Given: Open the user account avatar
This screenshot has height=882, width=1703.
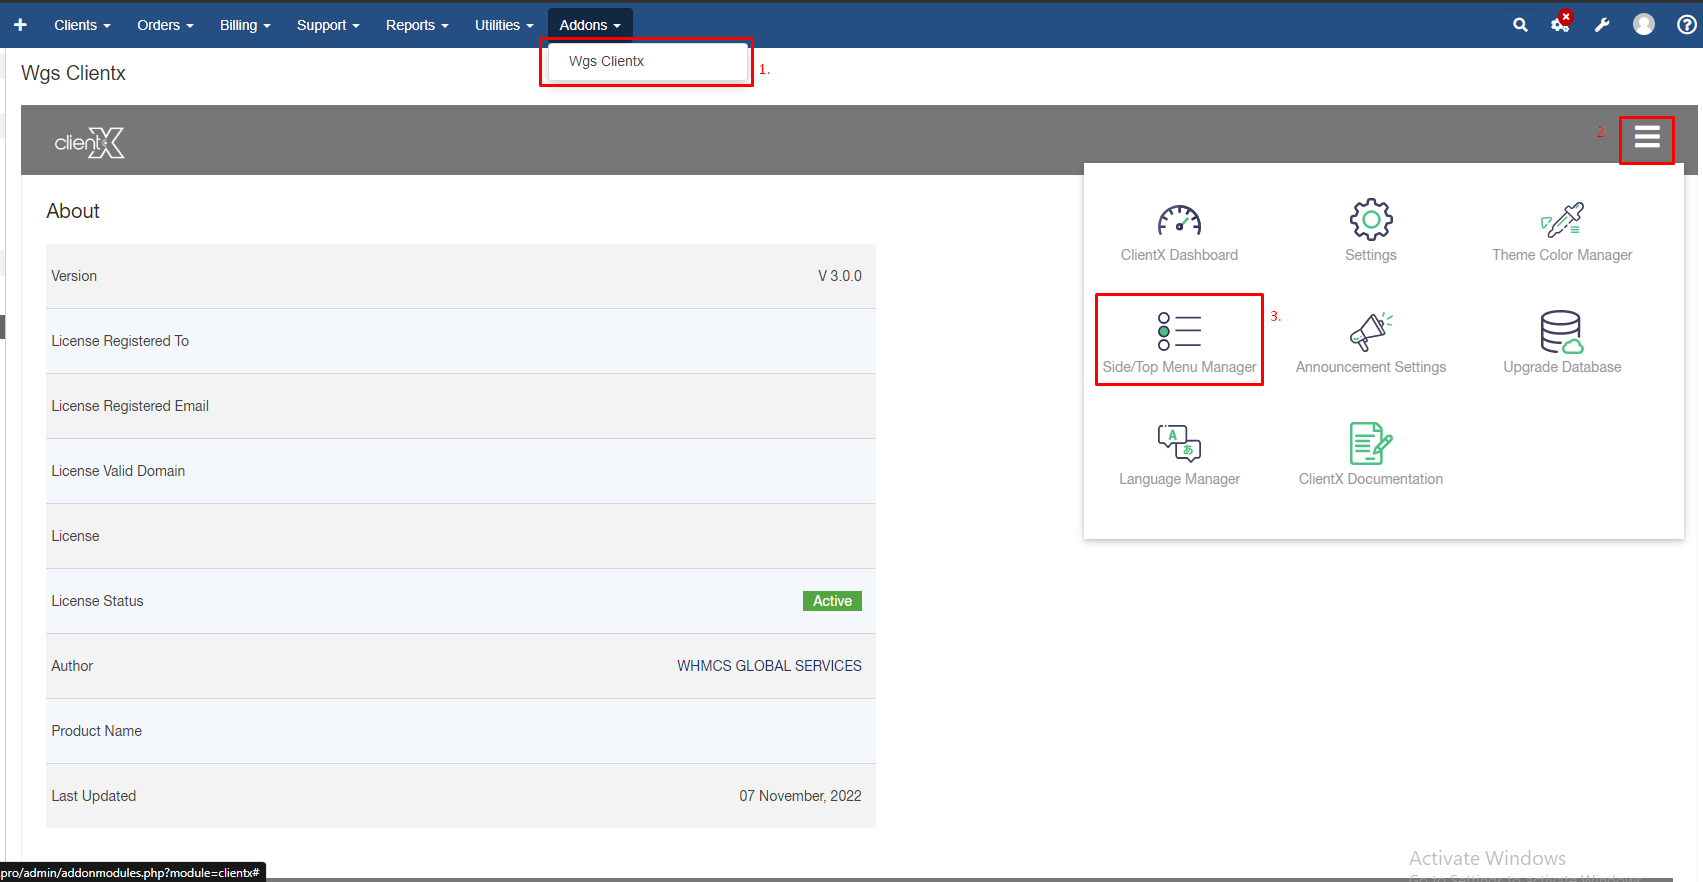Looking at the screenshot, I should 1643,25.
